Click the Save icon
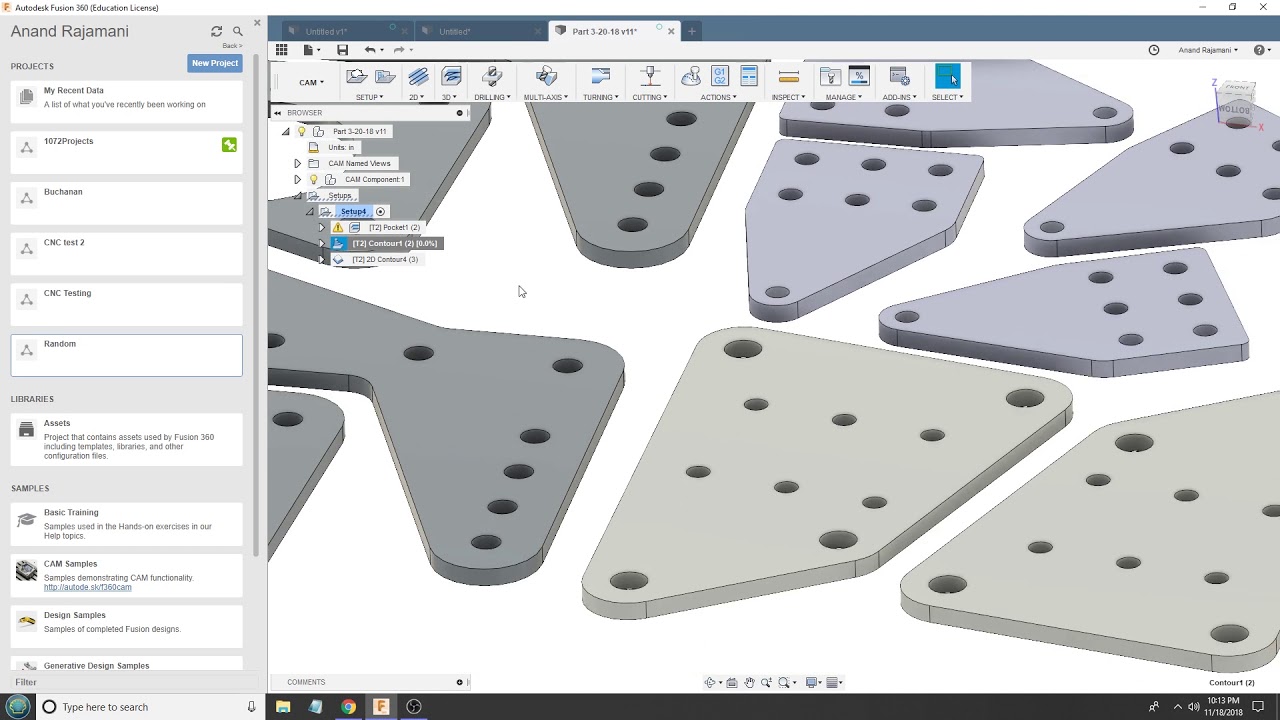Screen dimensions: 1280x720 coord(342,50)
